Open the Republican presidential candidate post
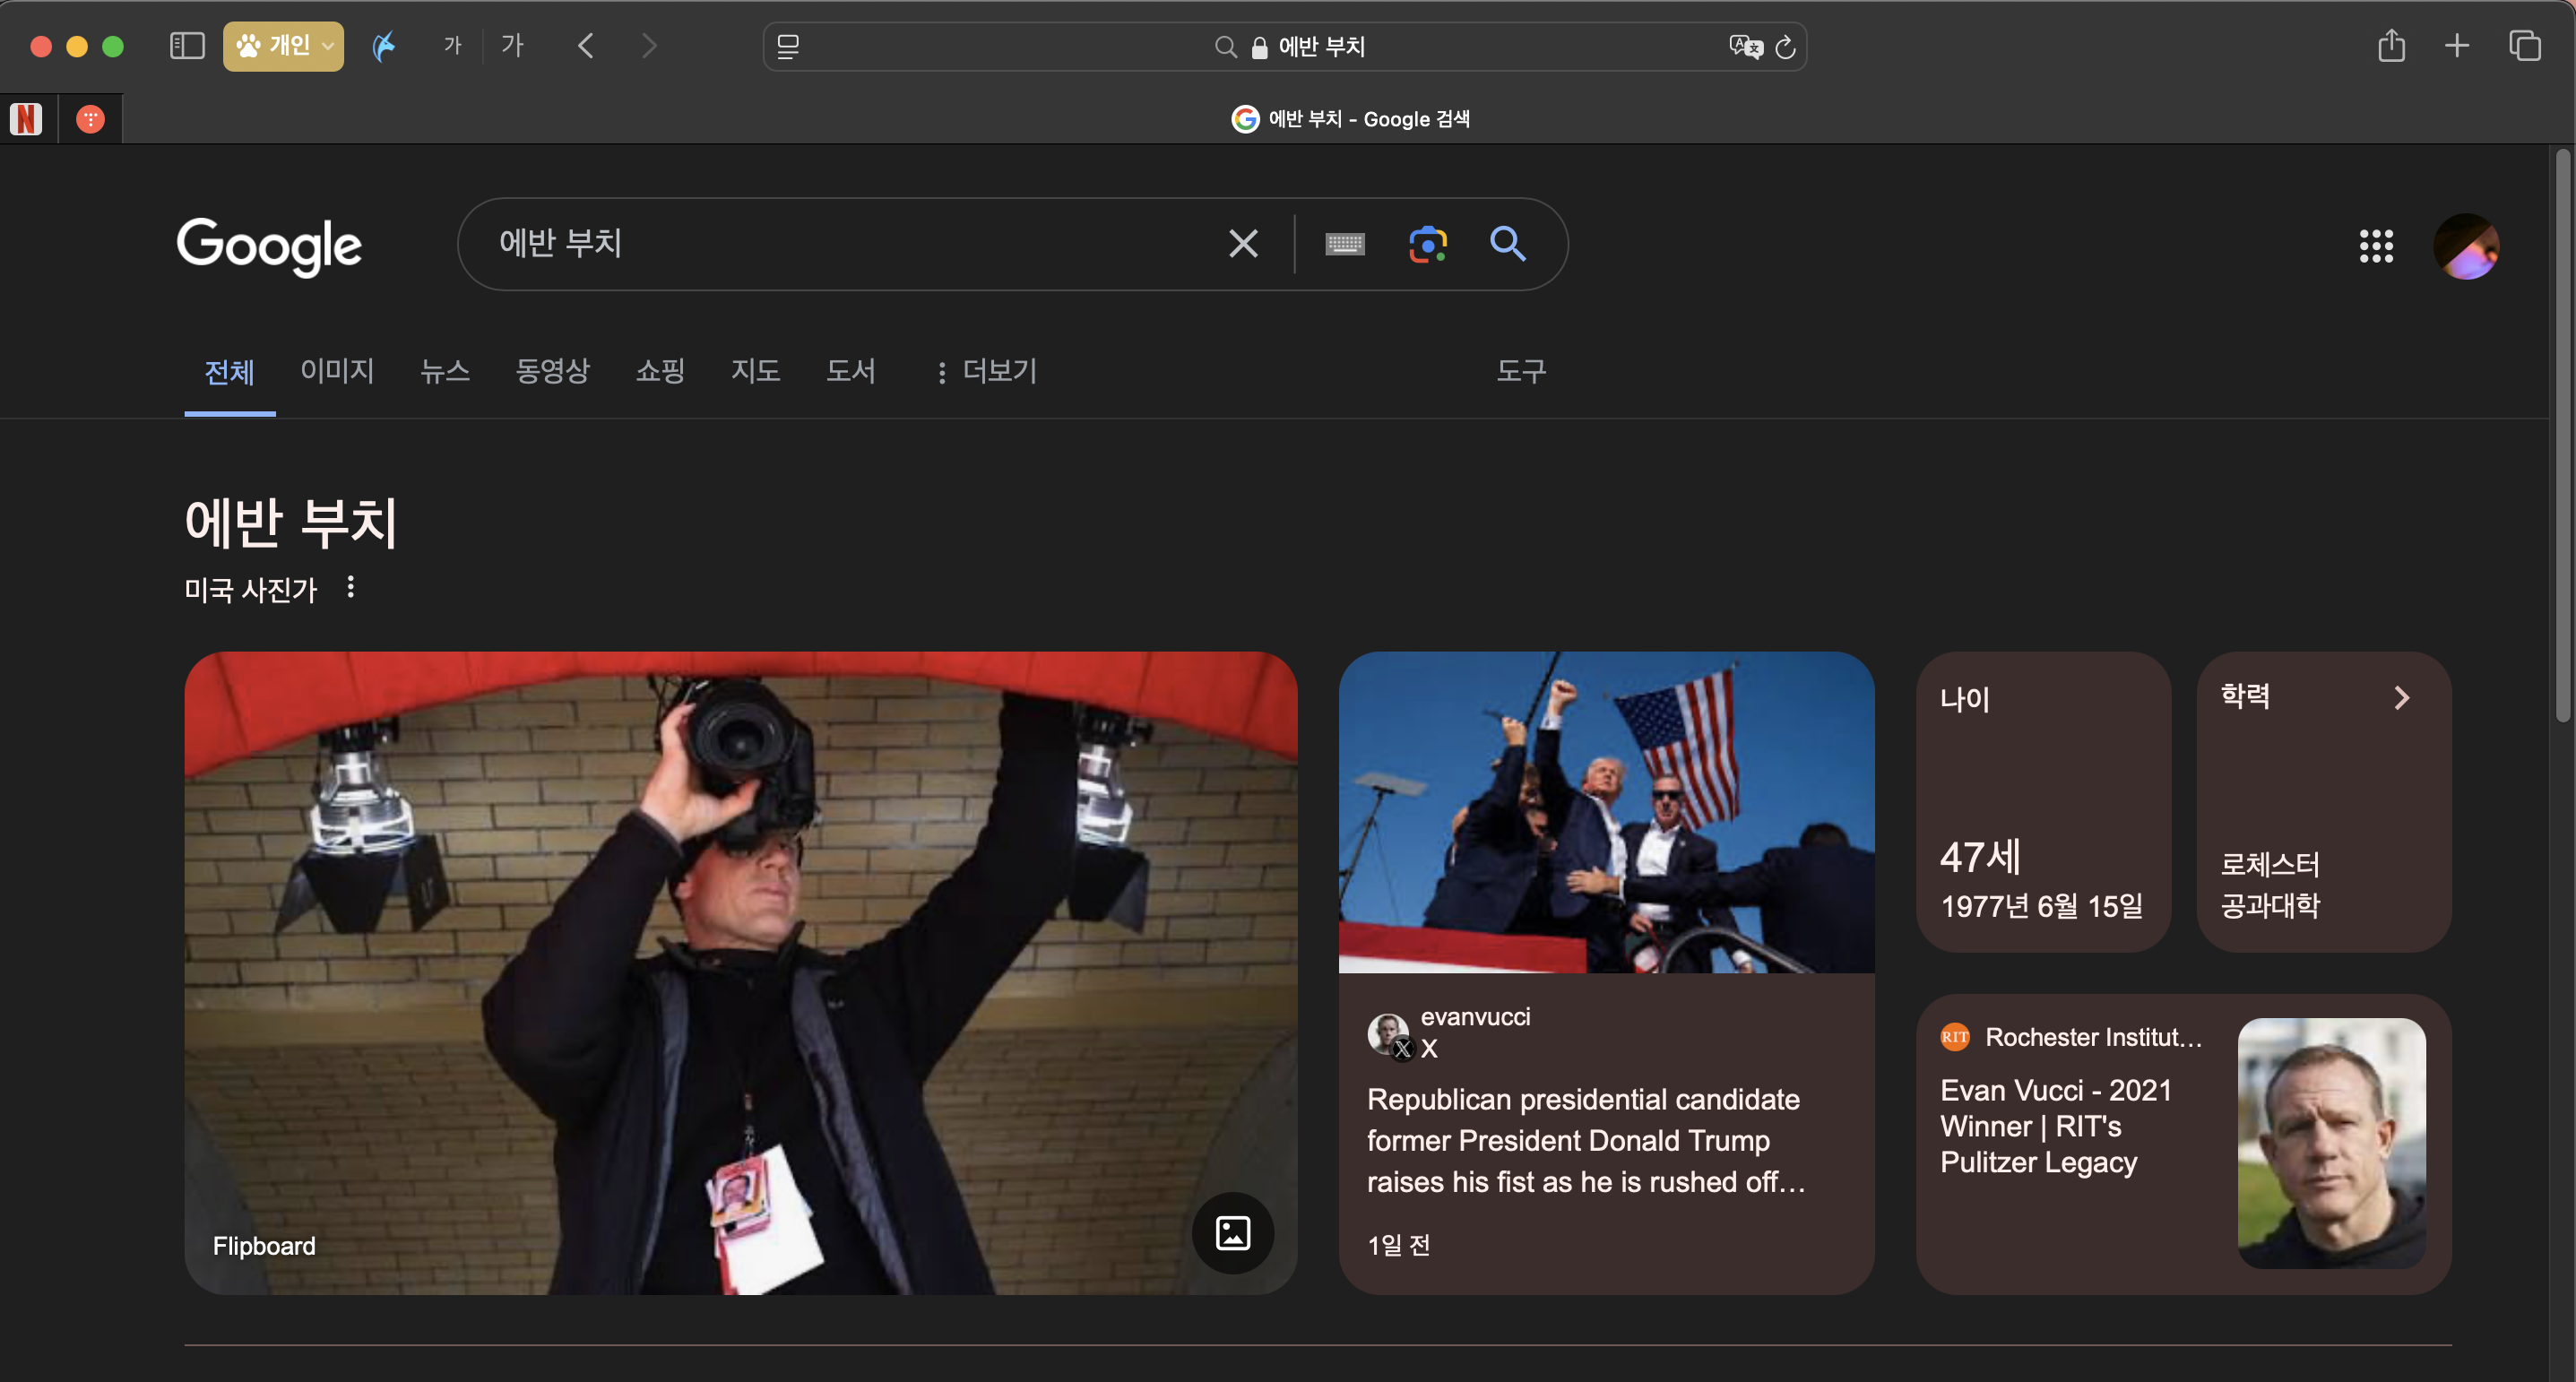 (x=1586, y=1140)
